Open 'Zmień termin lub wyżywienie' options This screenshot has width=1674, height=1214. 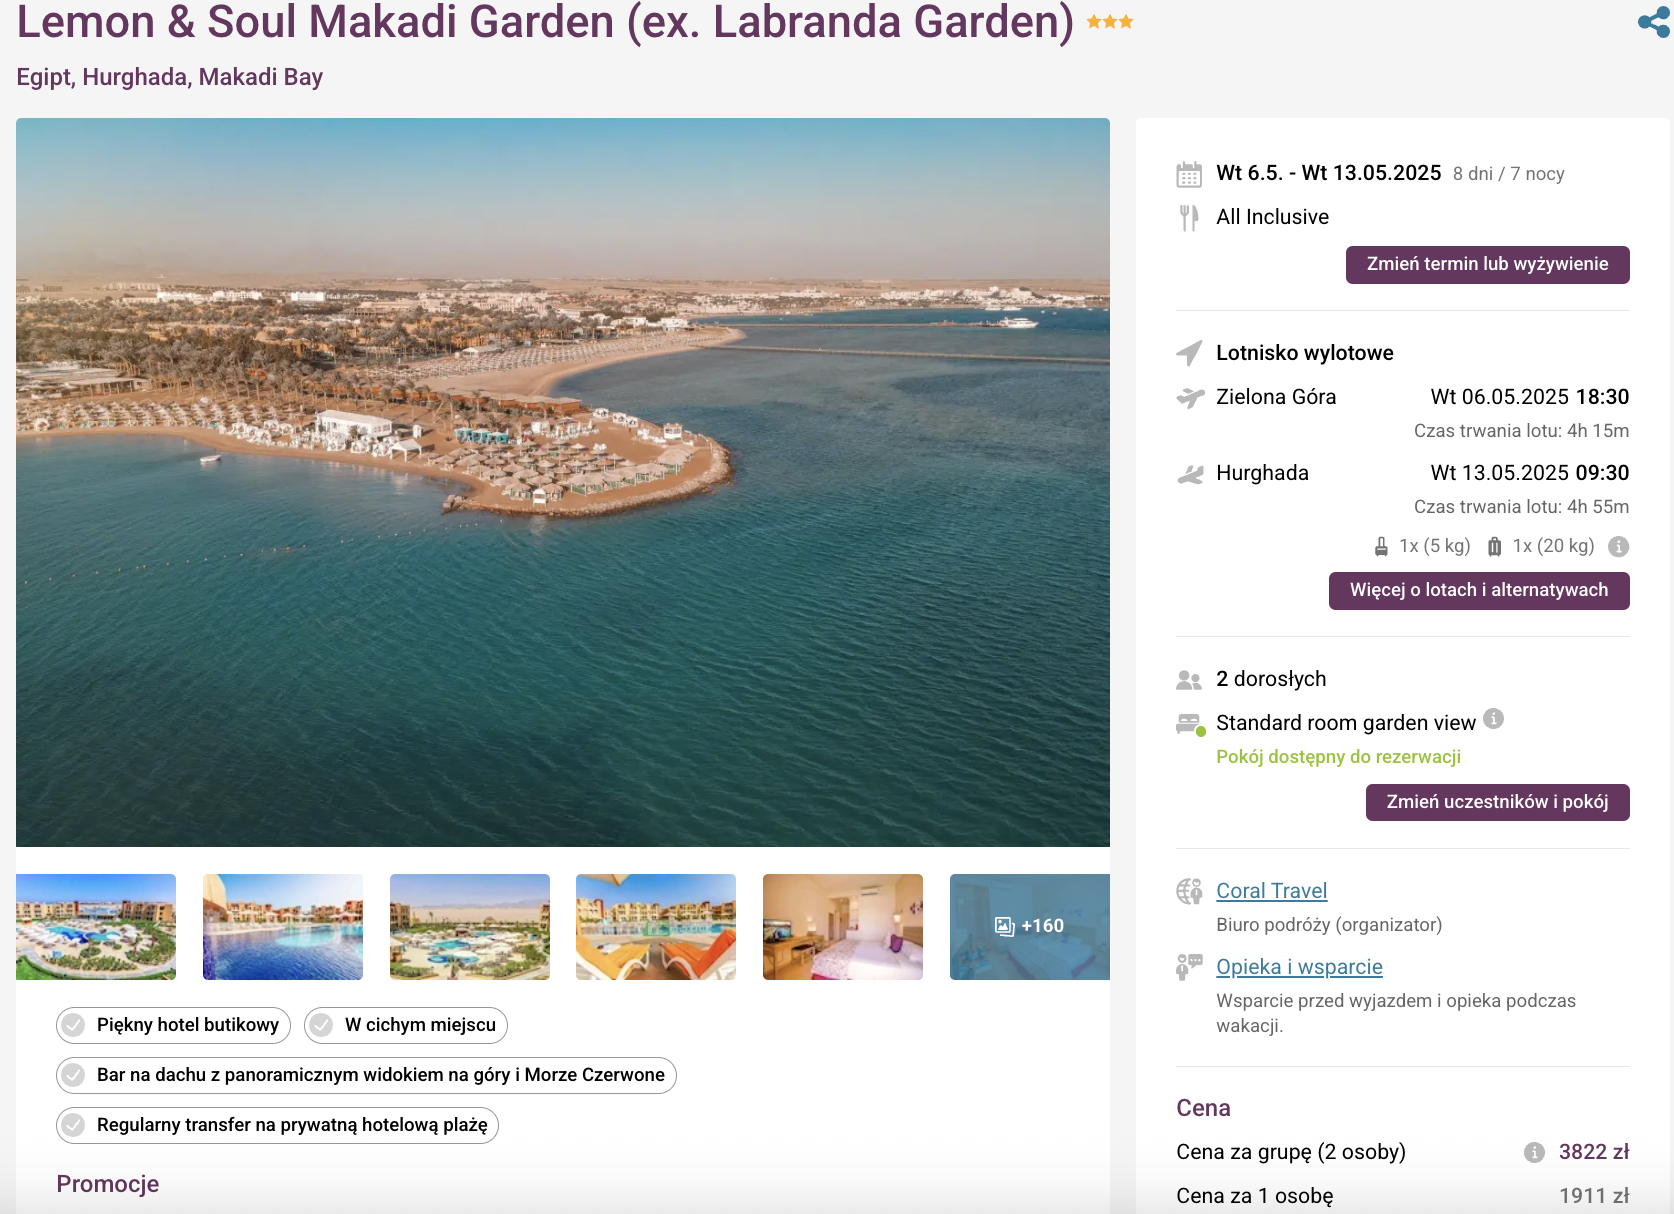click(1487, 264)
